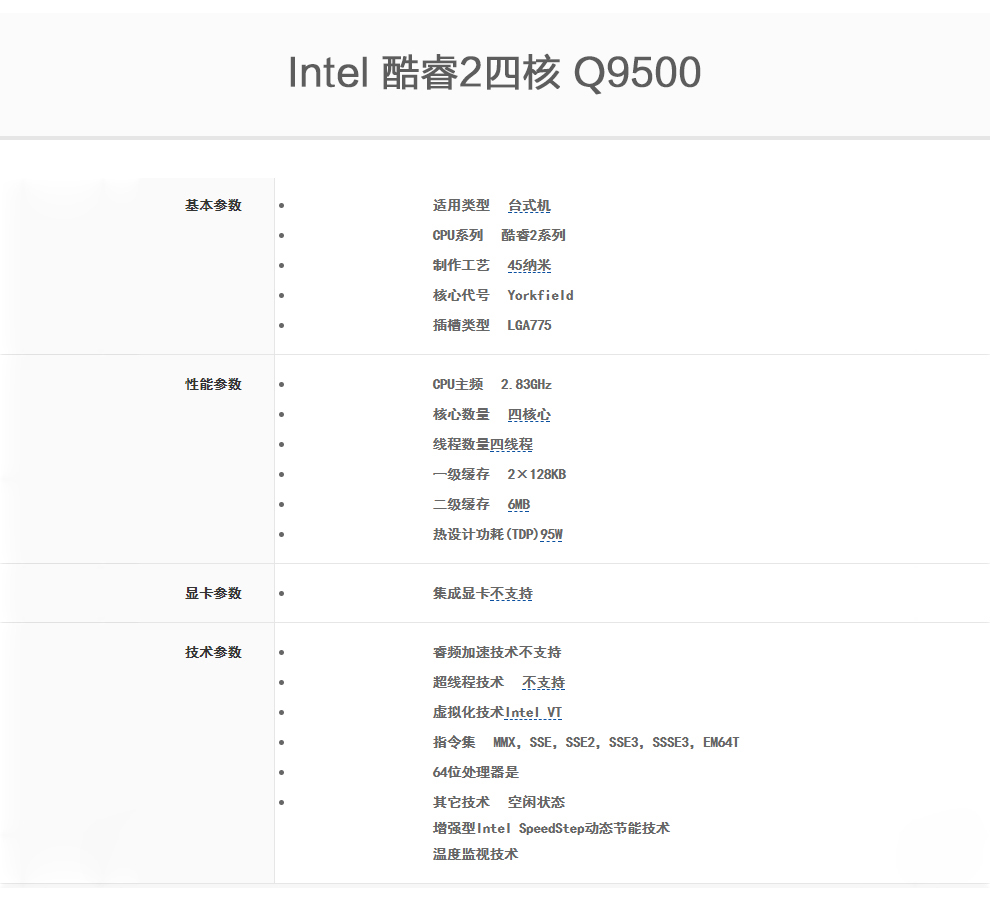Image resolution: width=990 pixels, height=913 pixels.
Task: Click the 核心数量 label
Action: click(461, 415)
